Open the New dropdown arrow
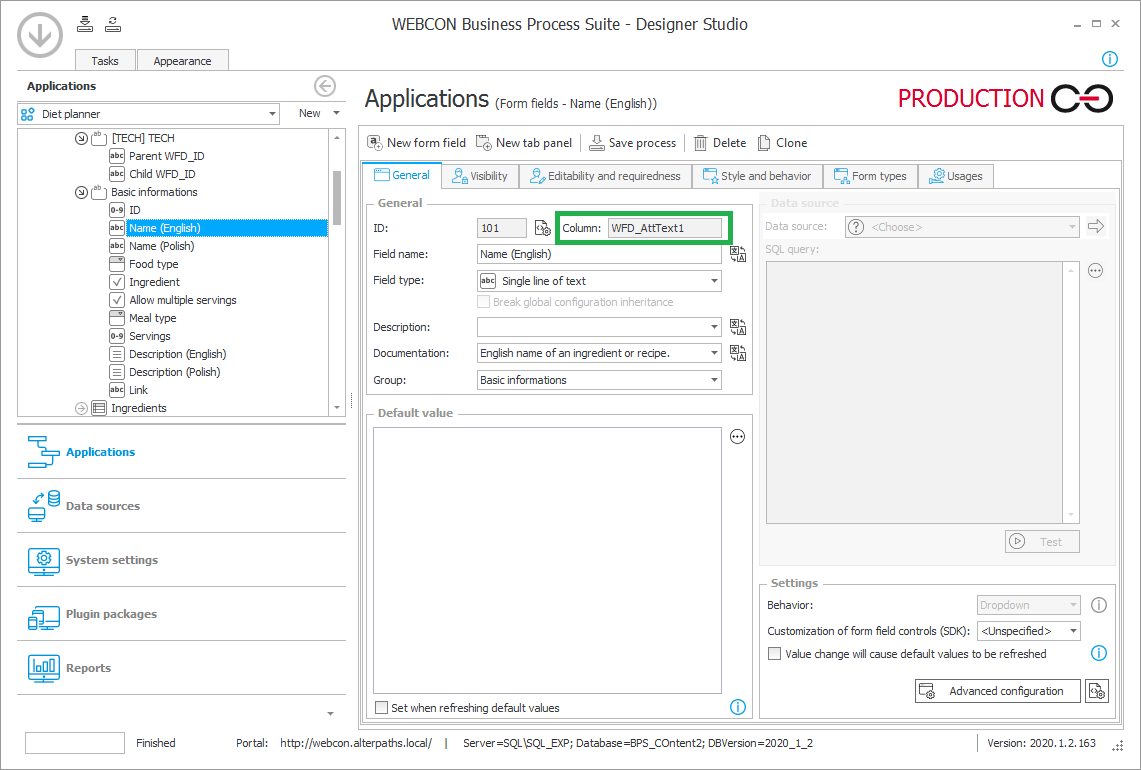The width and height of the screenshot is (1141, 770). pos(336,113)
